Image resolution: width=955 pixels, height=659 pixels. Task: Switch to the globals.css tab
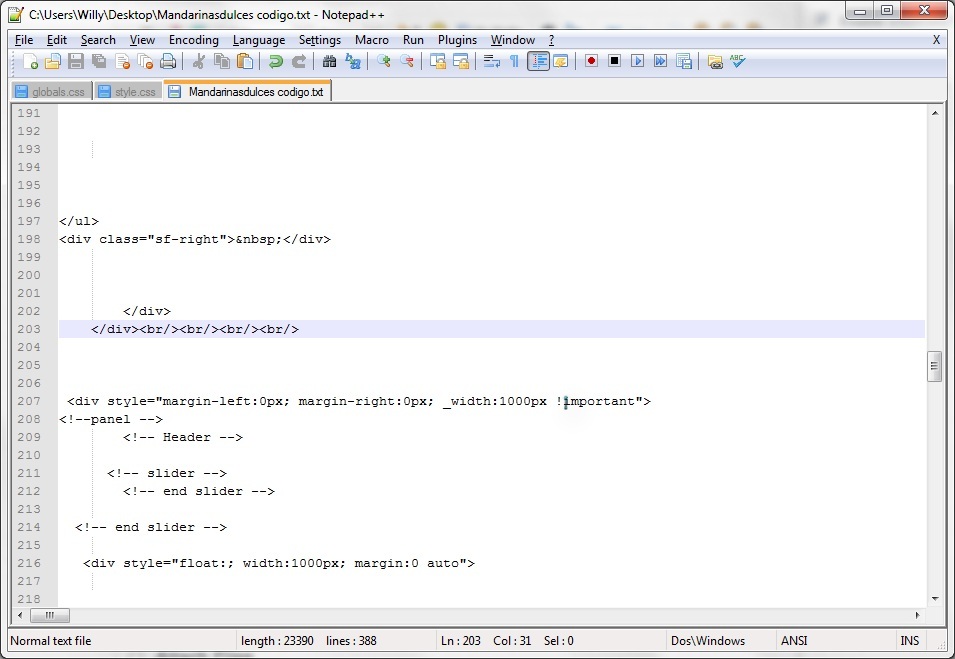coord(52,92)
